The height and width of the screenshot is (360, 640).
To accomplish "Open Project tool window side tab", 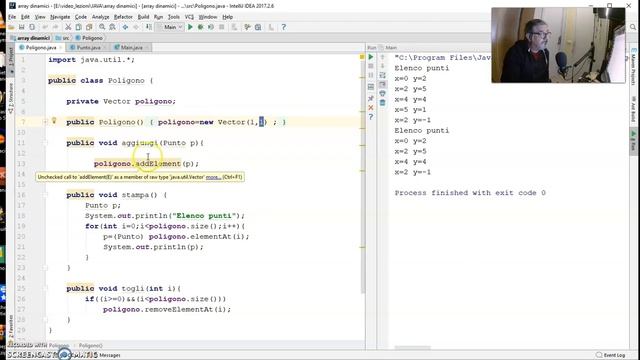I will point(11,59).
